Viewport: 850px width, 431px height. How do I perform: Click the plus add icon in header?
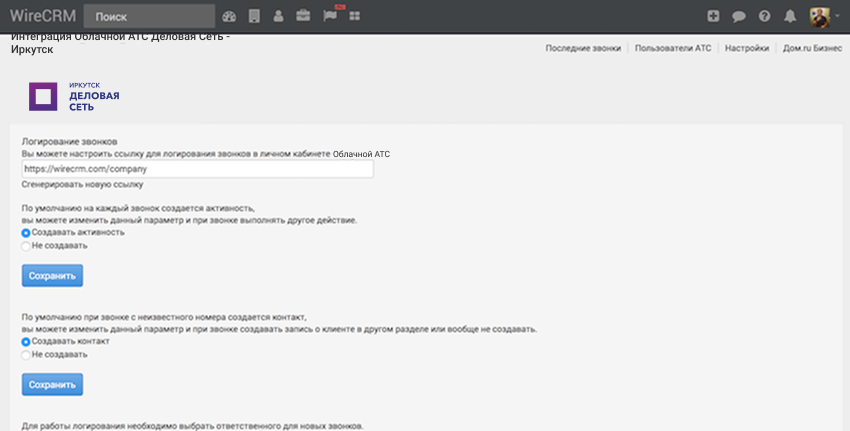[x=713, y=16]
